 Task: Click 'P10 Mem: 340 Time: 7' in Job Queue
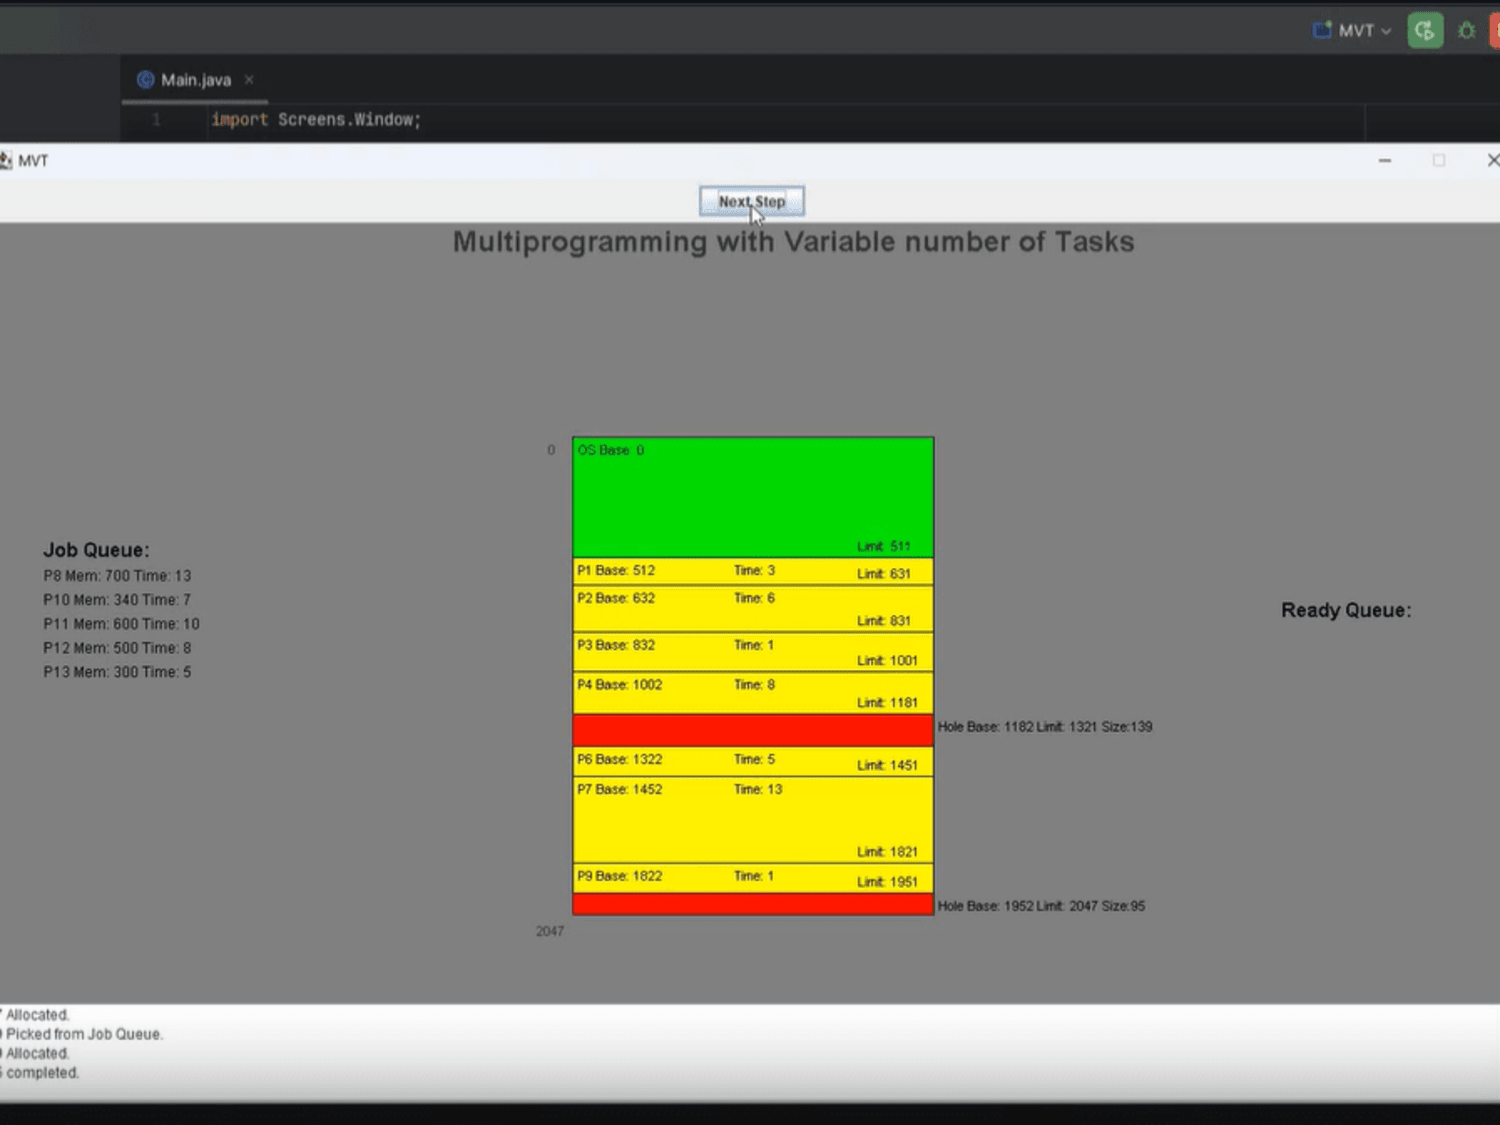click(x=117, y=600)
